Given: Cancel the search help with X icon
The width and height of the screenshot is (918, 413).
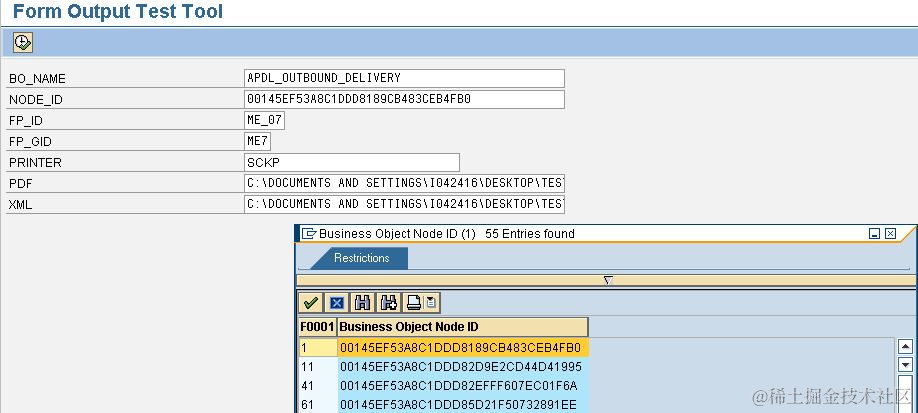Looking at the screenshot, I should (x=337, y=303).
